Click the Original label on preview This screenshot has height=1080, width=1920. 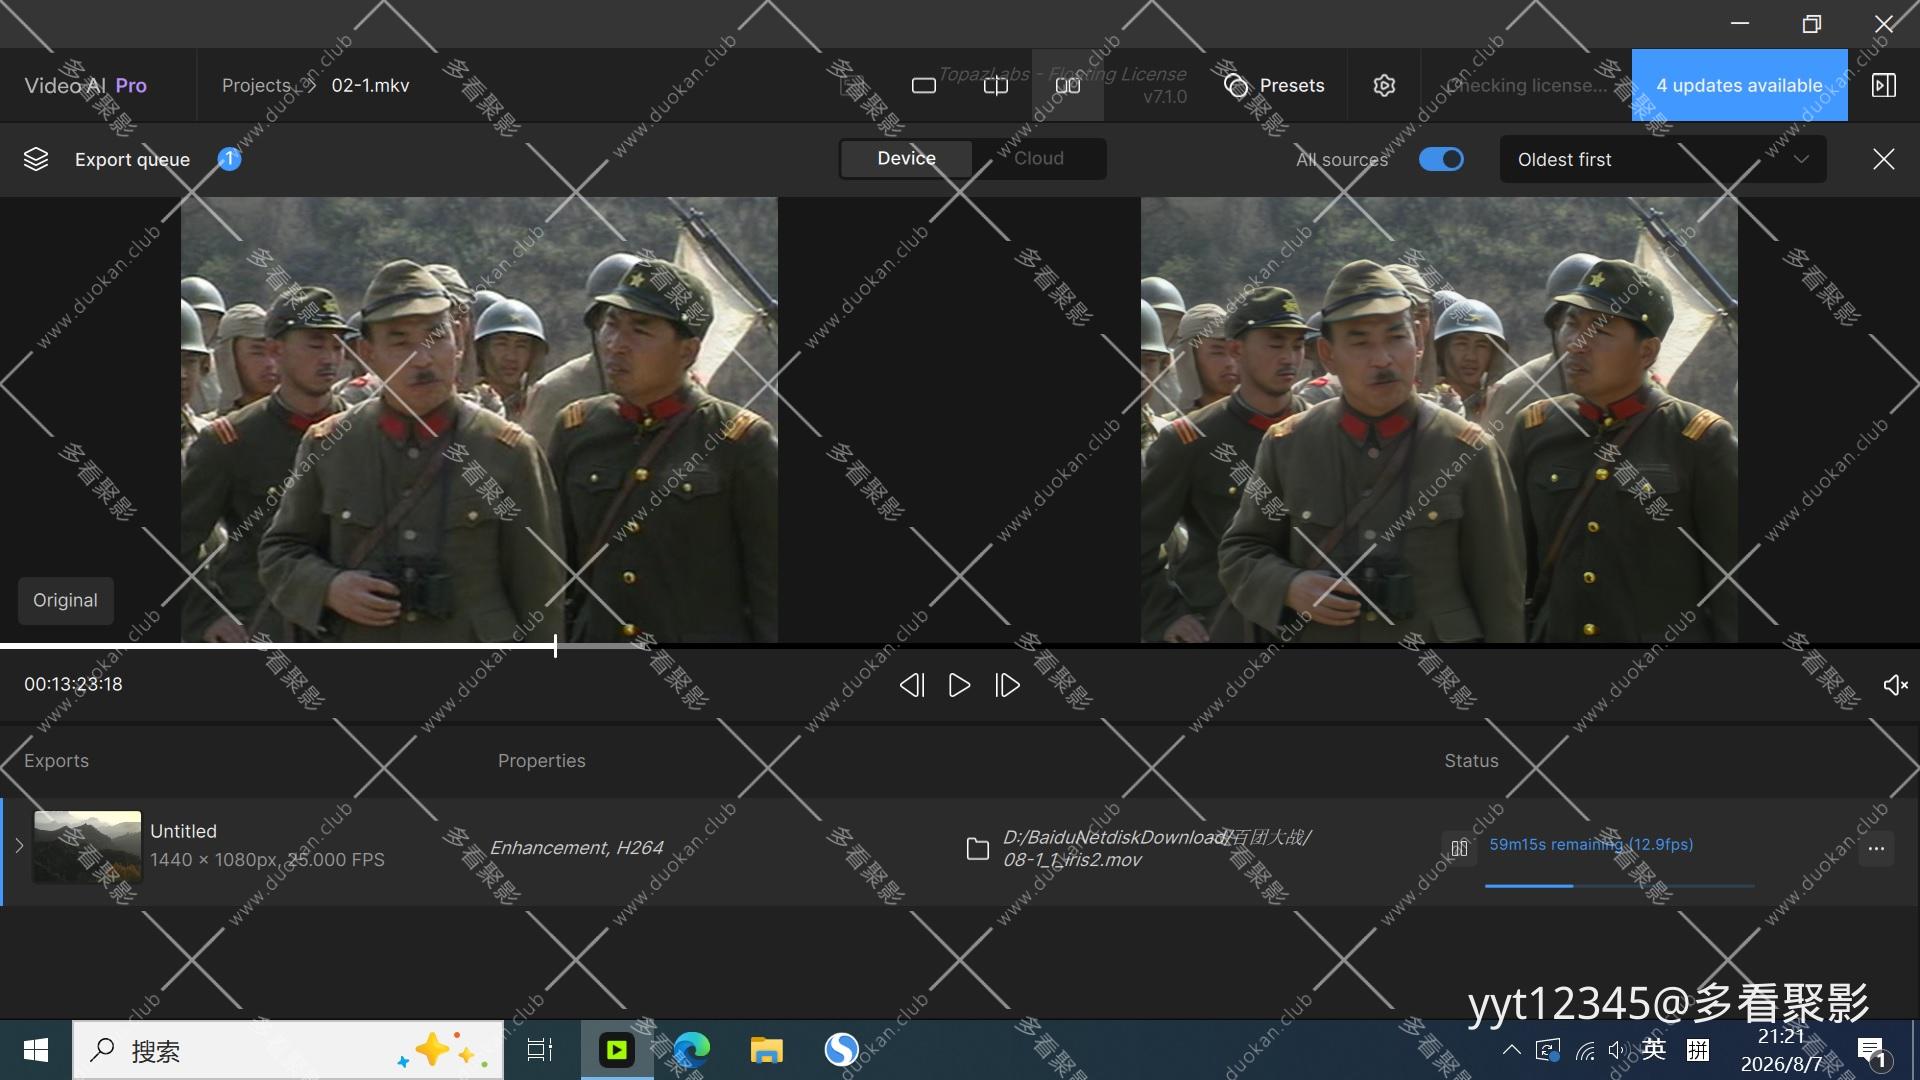point(66,600)
